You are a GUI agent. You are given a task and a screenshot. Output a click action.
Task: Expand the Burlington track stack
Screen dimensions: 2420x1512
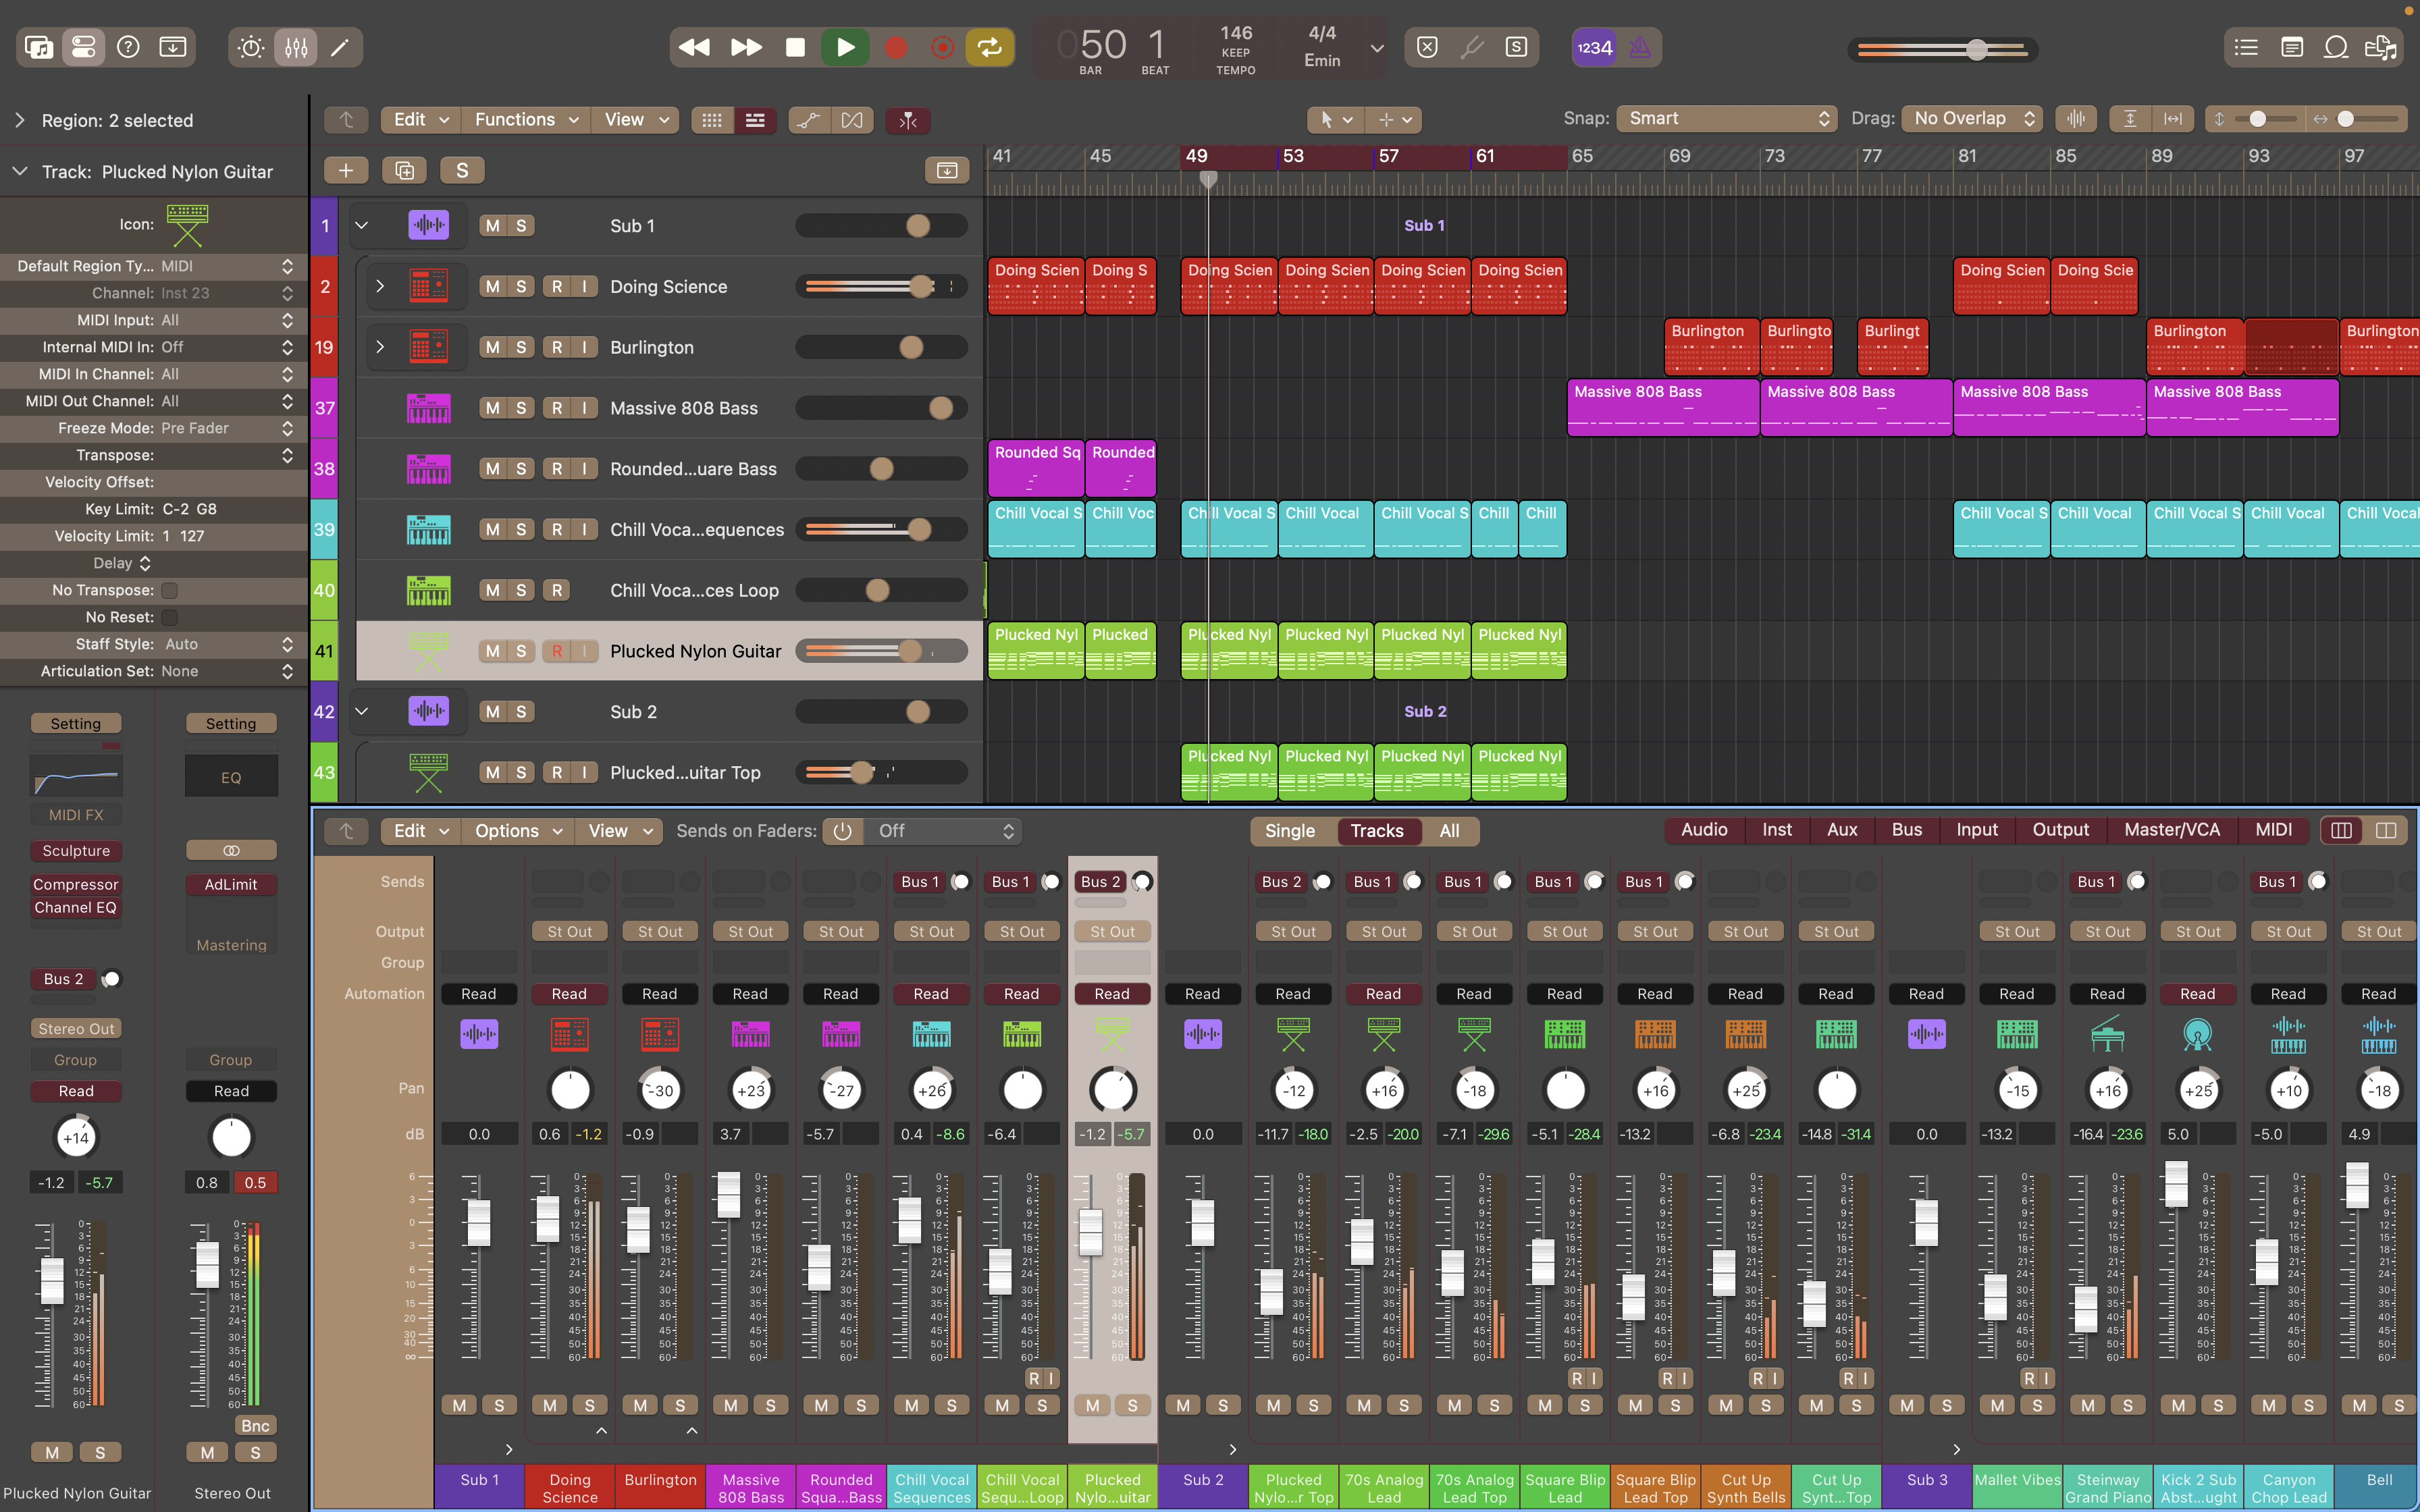379,347
